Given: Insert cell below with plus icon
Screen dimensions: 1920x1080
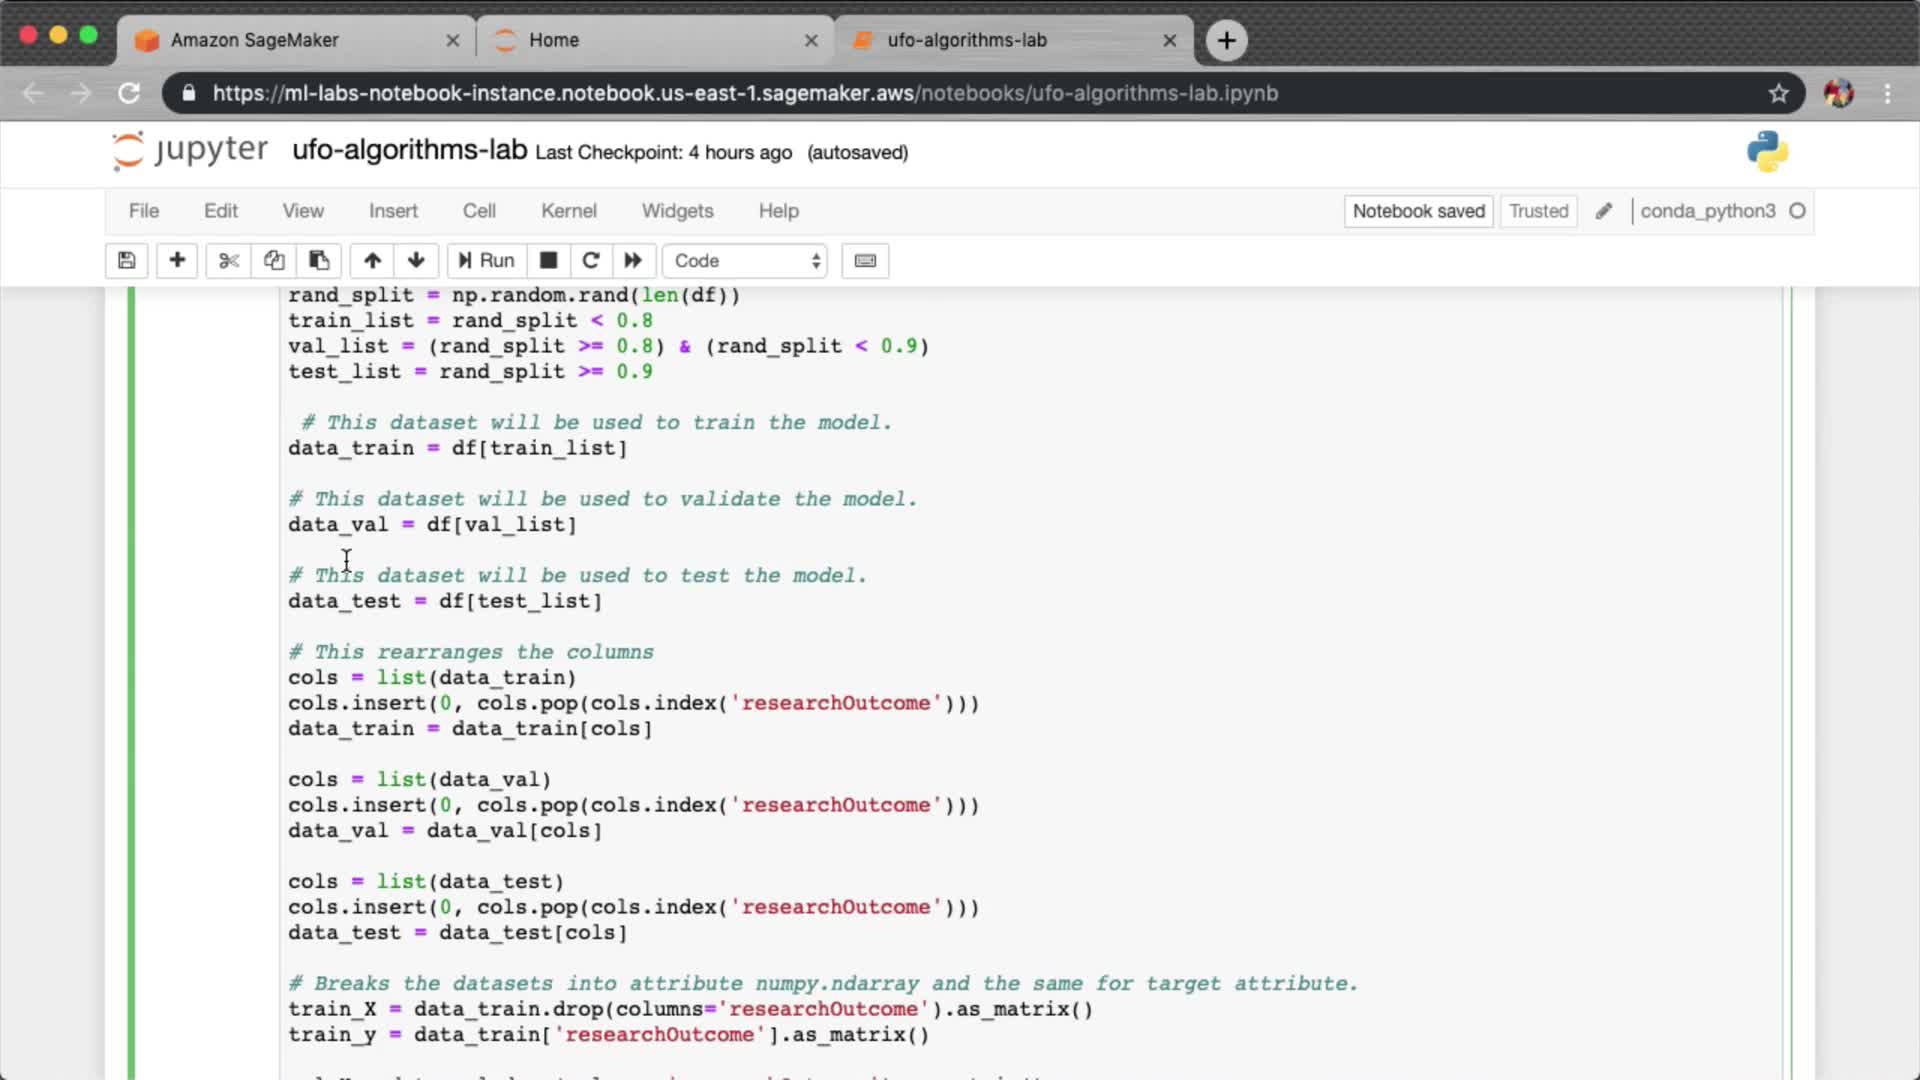Looking at the screenshot, I should click(177, 261).
